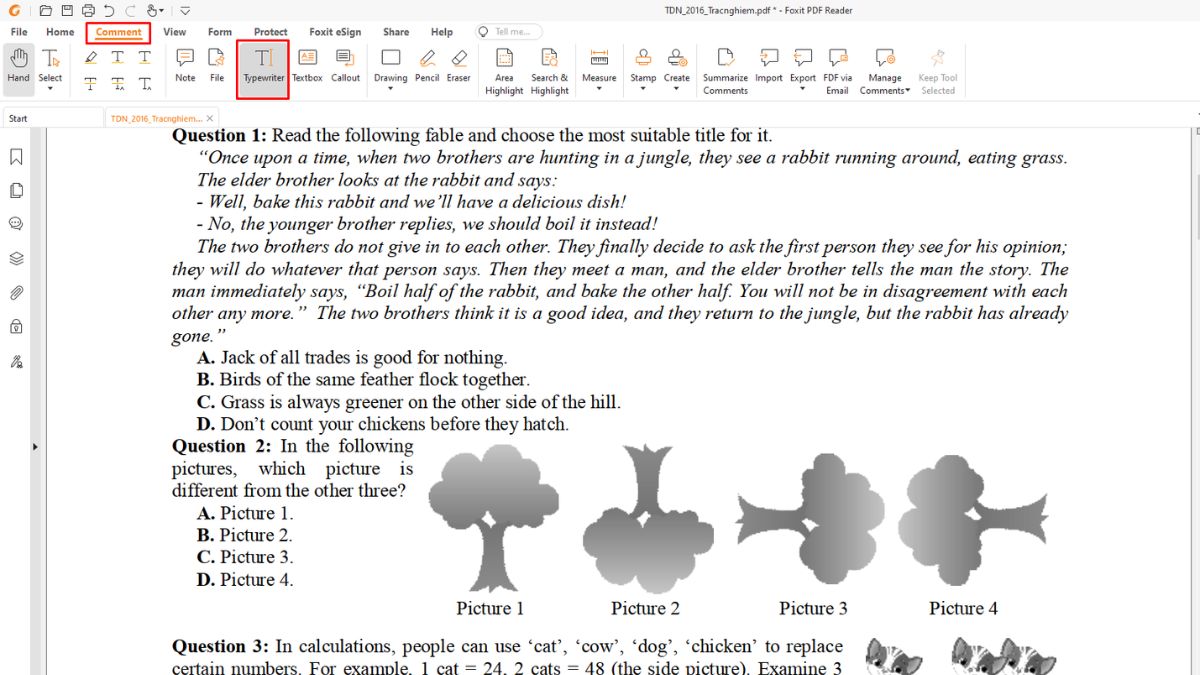The height and width of the screenshot is (675, 1200).
Task: Open the Bookmarks side panel
Action: pyautogui.click(x=16, y=157)
